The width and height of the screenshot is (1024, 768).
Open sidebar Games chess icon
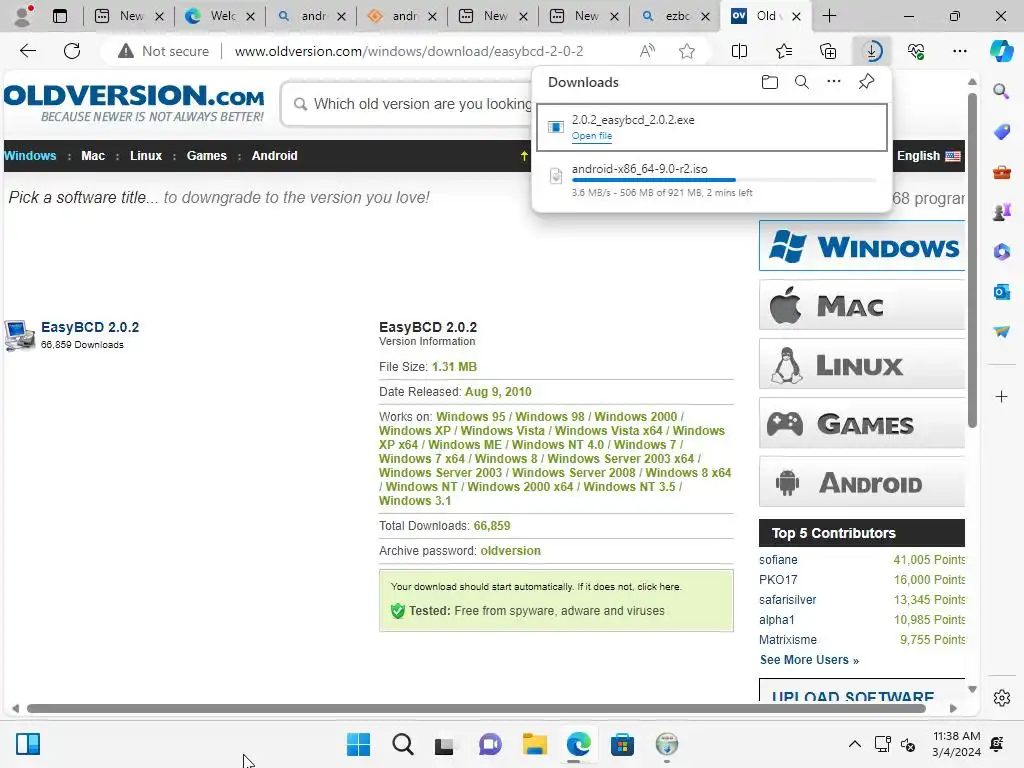1001,212
